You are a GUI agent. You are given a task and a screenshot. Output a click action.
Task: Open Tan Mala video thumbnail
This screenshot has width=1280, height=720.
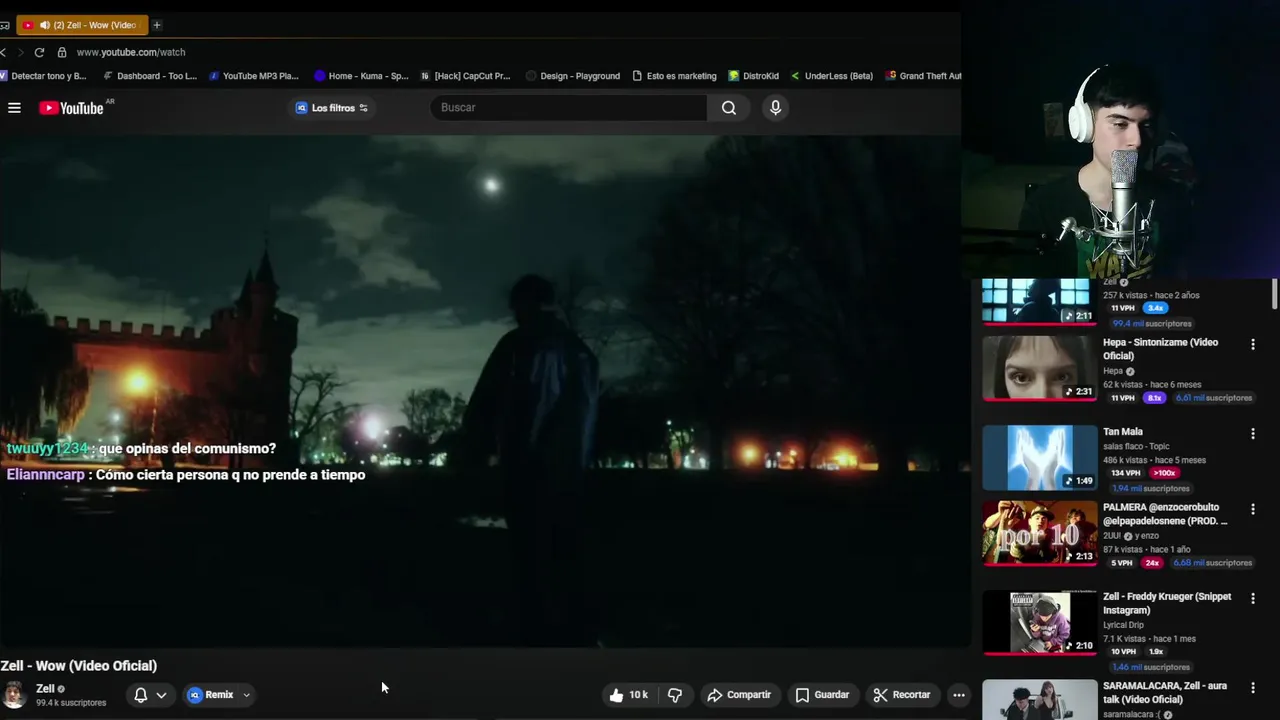click(x=1040, y=458)
